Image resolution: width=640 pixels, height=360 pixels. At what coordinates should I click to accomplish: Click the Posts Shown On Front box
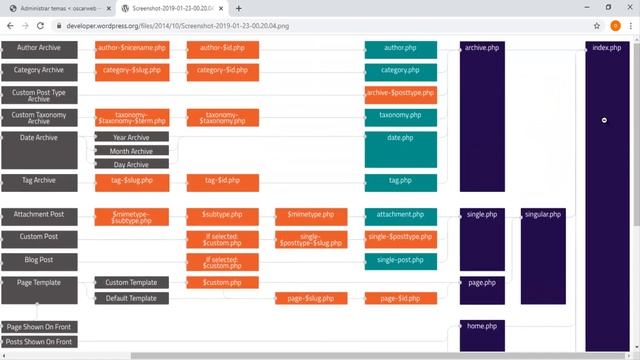coord(39,342)
